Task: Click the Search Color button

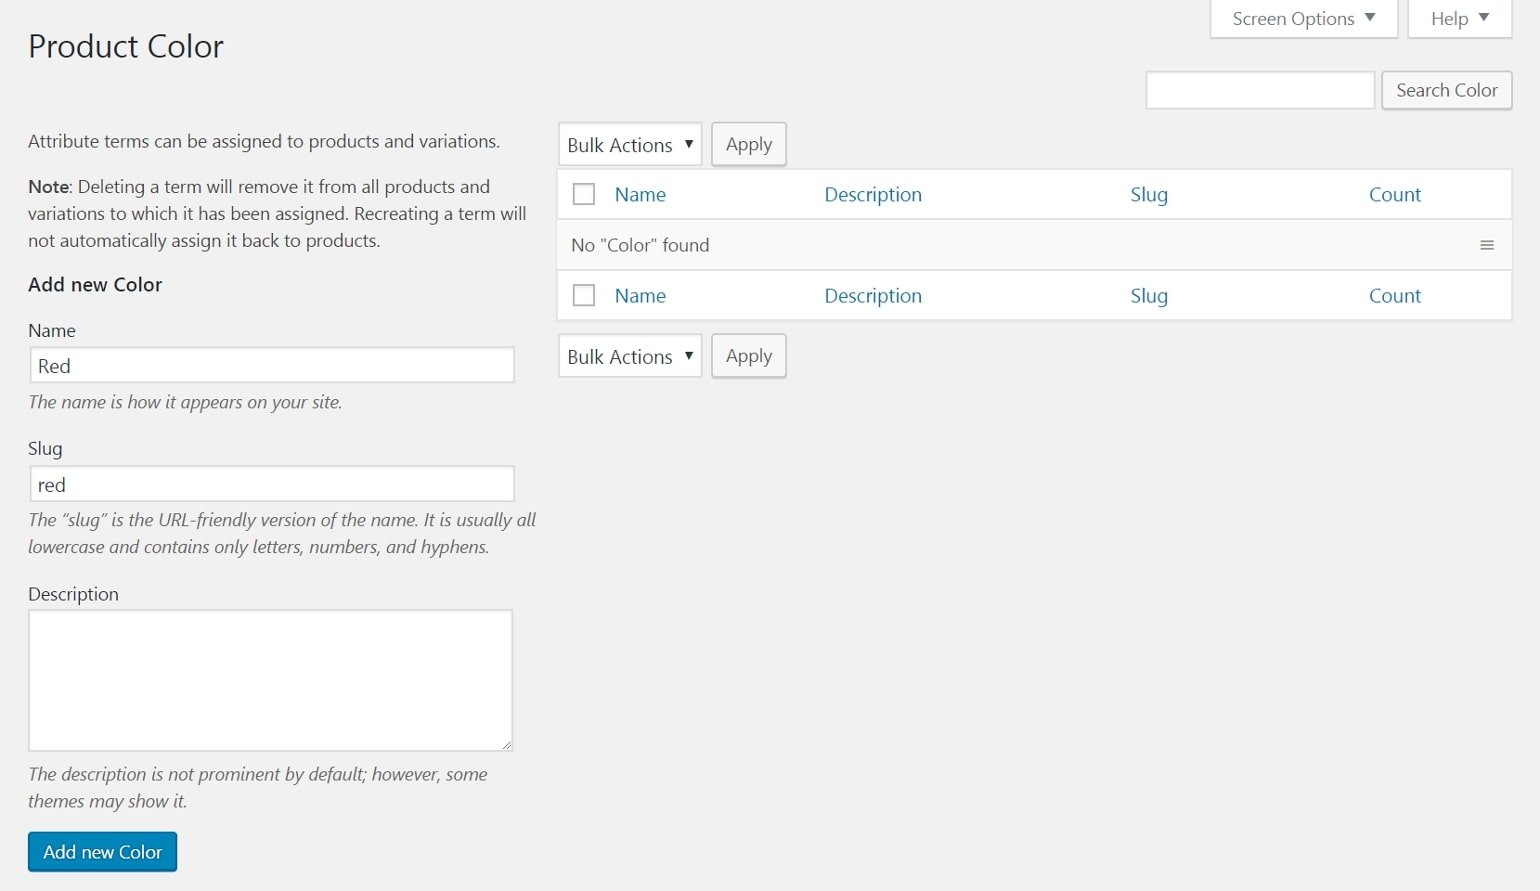Action: click(1446, 90)
